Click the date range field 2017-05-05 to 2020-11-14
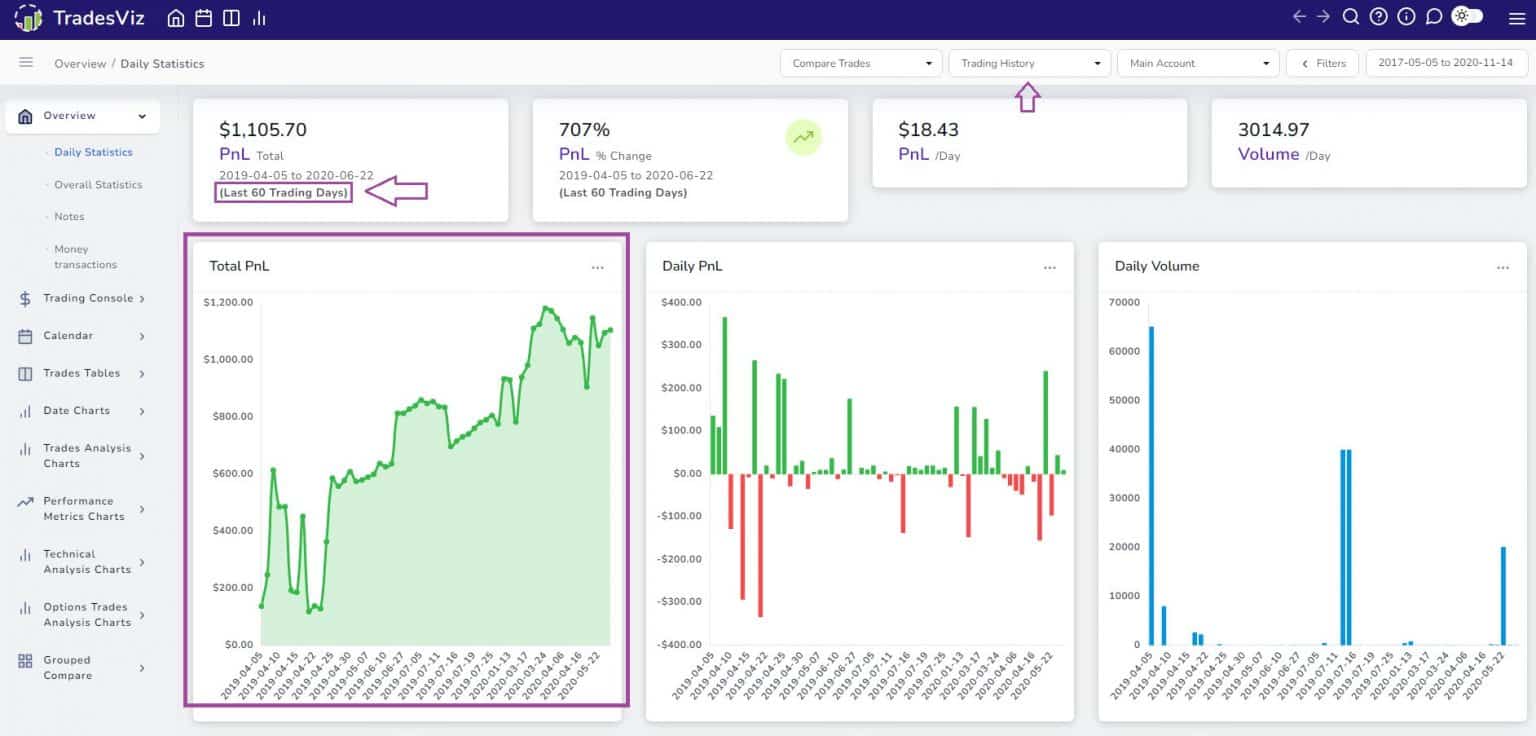The height and width of the screenshot is (736, 1536). 1446,61
